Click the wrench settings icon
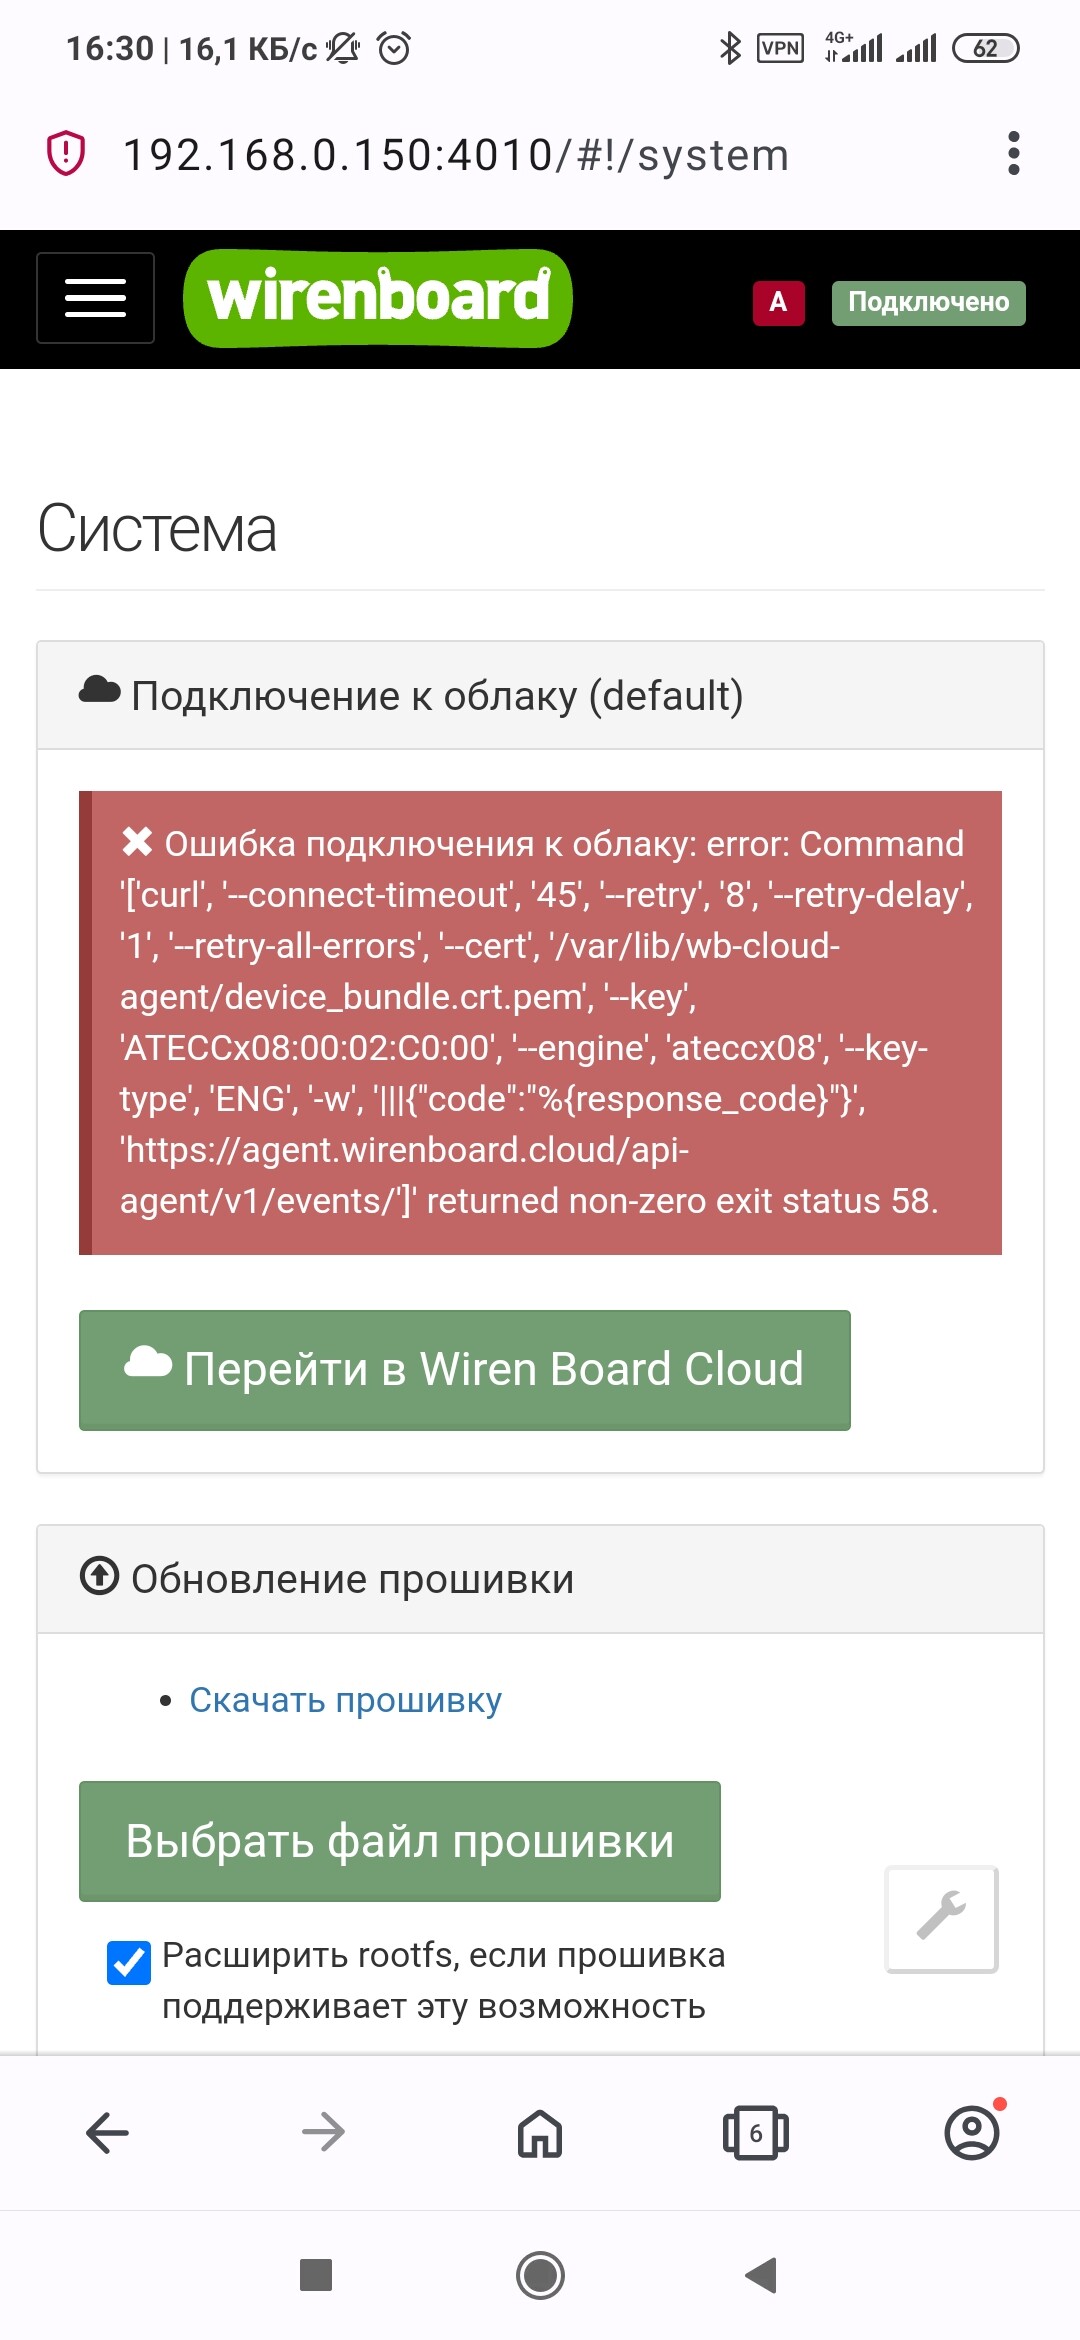Image resolution: width=1080 pixels, height=2340 pixels. coord(941,1918)
